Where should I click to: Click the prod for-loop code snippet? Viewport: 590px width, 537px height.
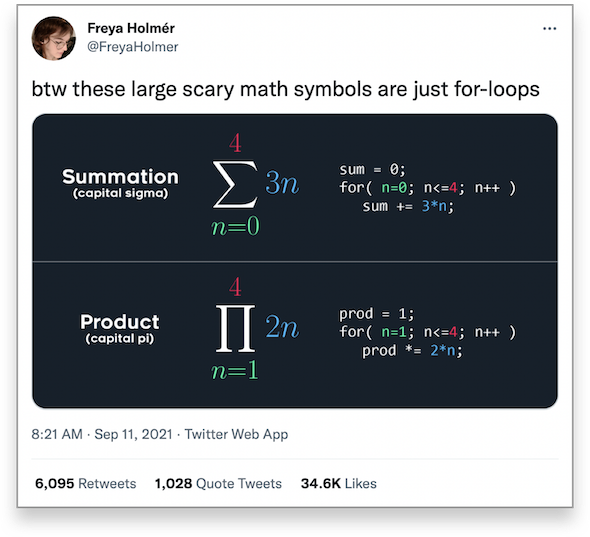click(427, 332)
